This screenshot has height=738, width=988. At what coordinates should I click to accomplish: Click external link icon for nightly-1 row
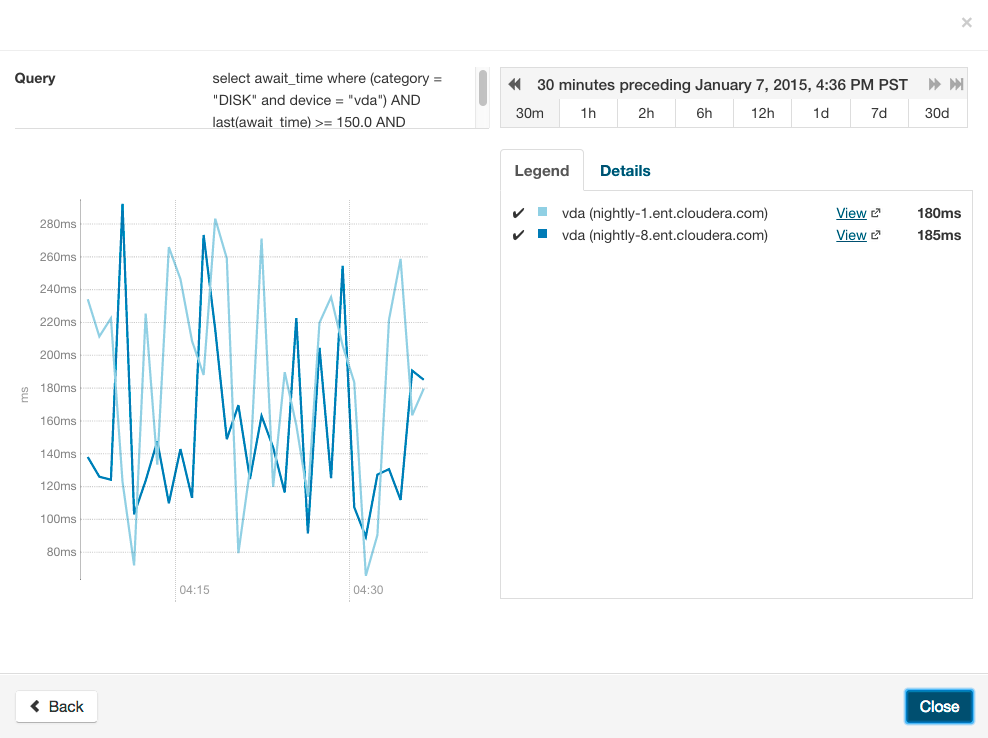[x=876, y=213]
